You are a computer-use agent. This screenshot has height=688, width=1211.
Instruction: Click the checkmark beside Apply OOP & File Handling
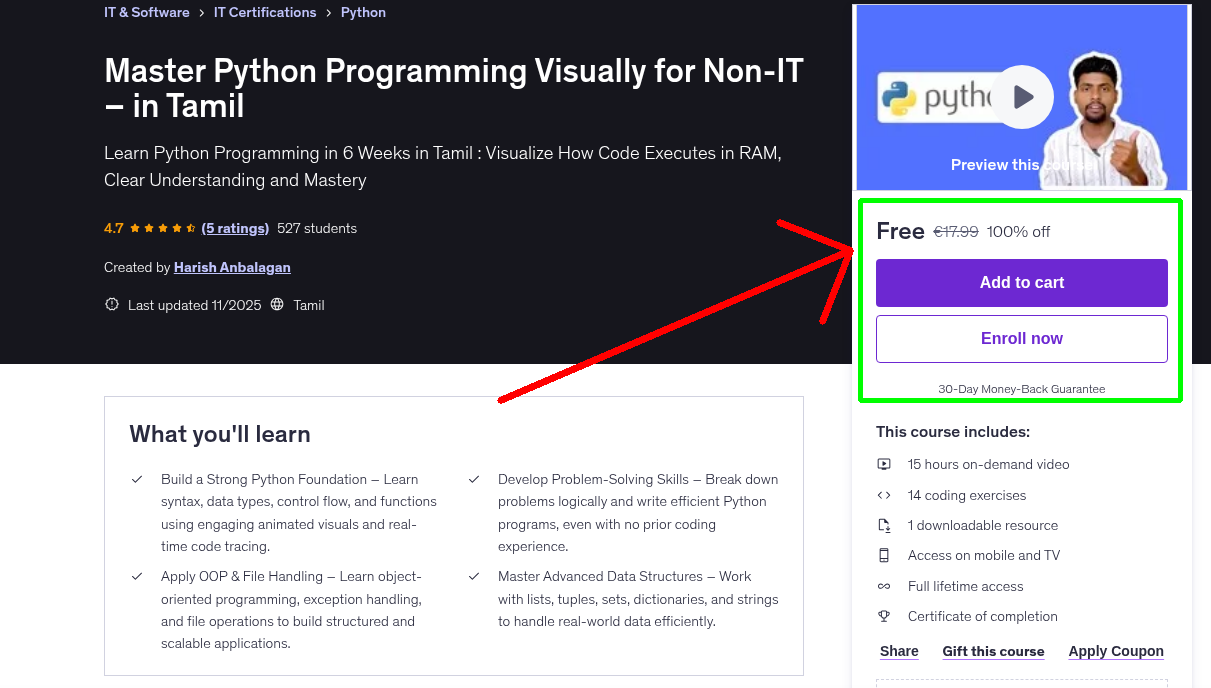[x=137, y=577]
